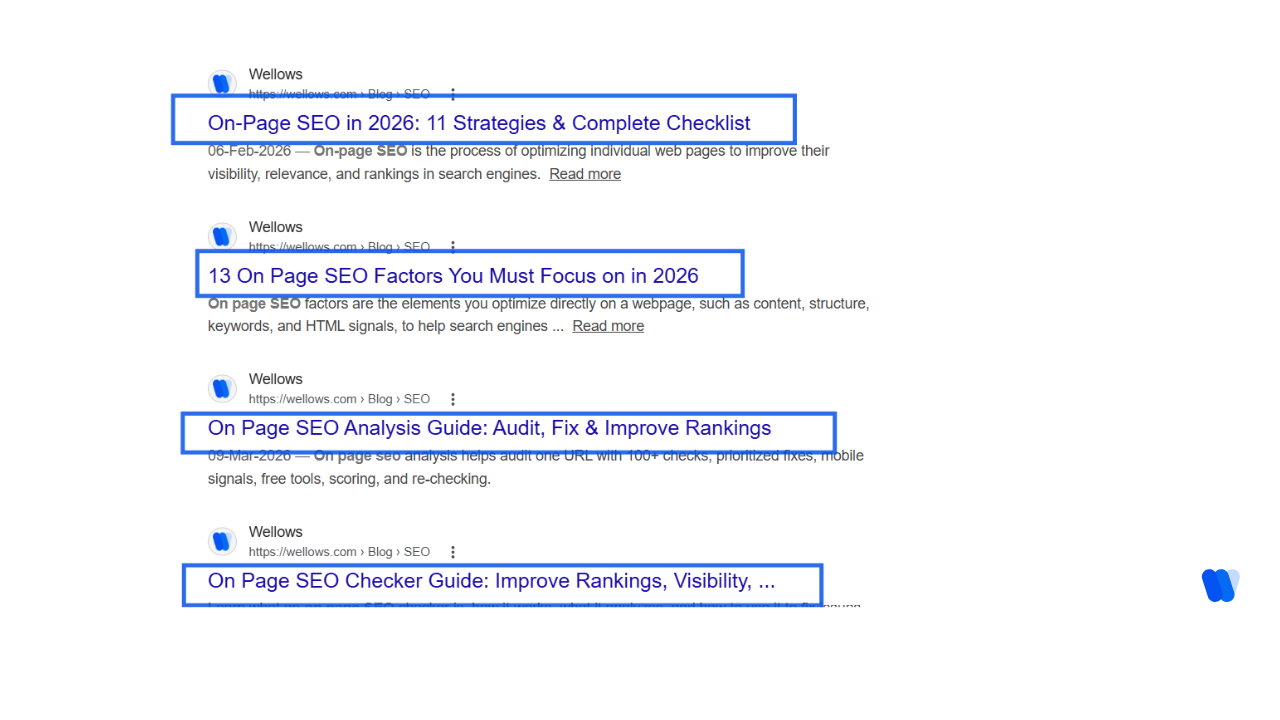Click the Wellows site name on the fourth result
The height and width of the screenshot is (720, 1280).
coord(275,531)
